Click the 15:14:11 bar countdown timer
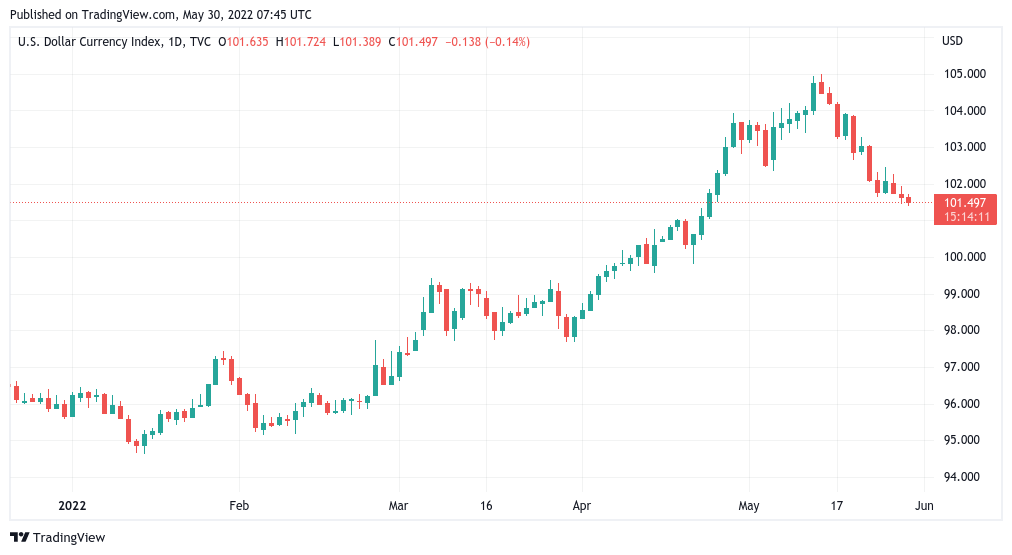This screenshot has width=1012, height=555. click(965, 216)
